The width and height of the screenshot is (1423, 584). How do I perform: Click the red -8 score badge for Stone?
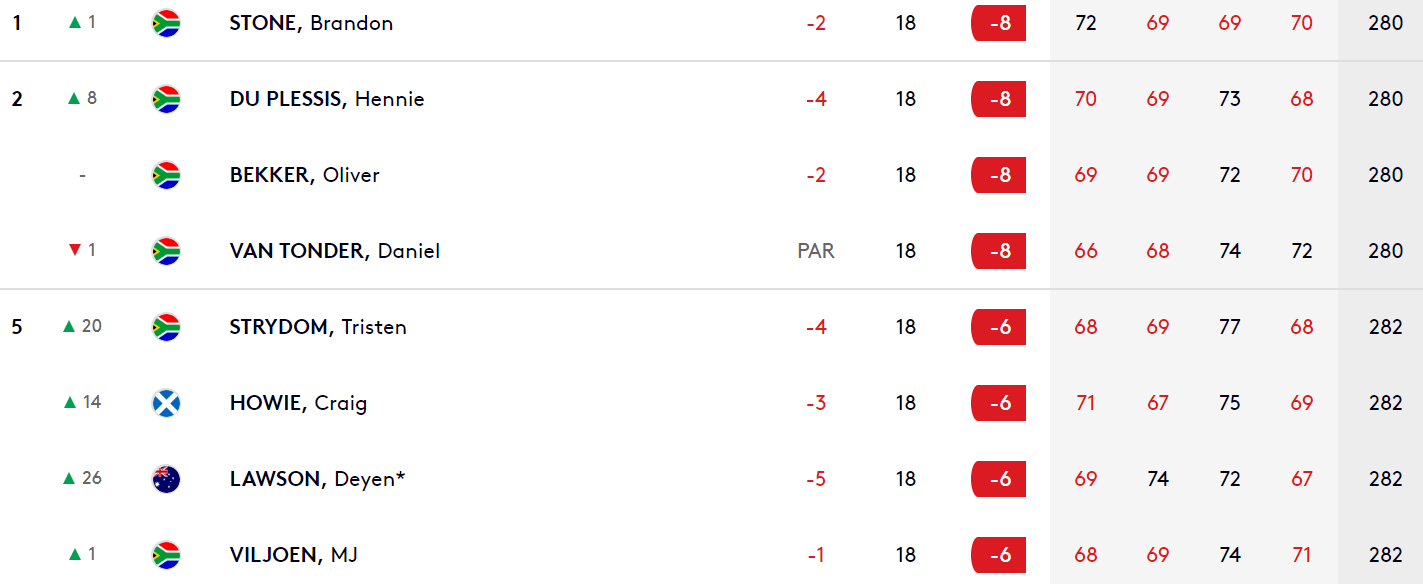(x=998, y=23)
